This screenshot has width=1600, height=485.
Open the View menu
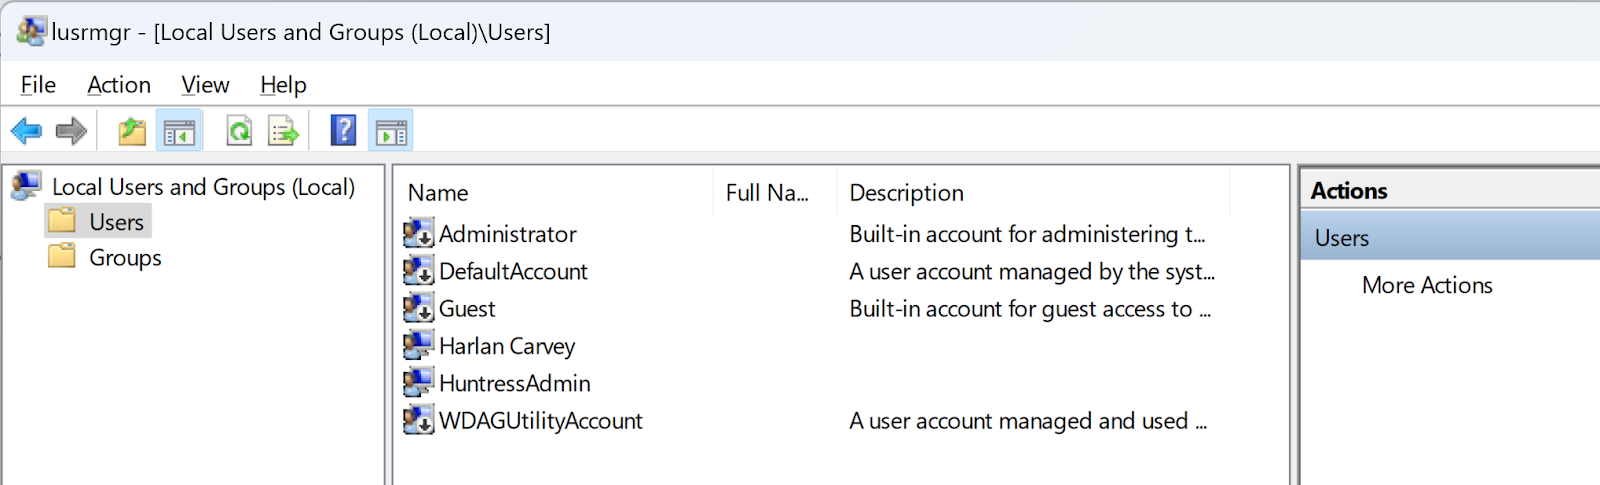point(205,85)
